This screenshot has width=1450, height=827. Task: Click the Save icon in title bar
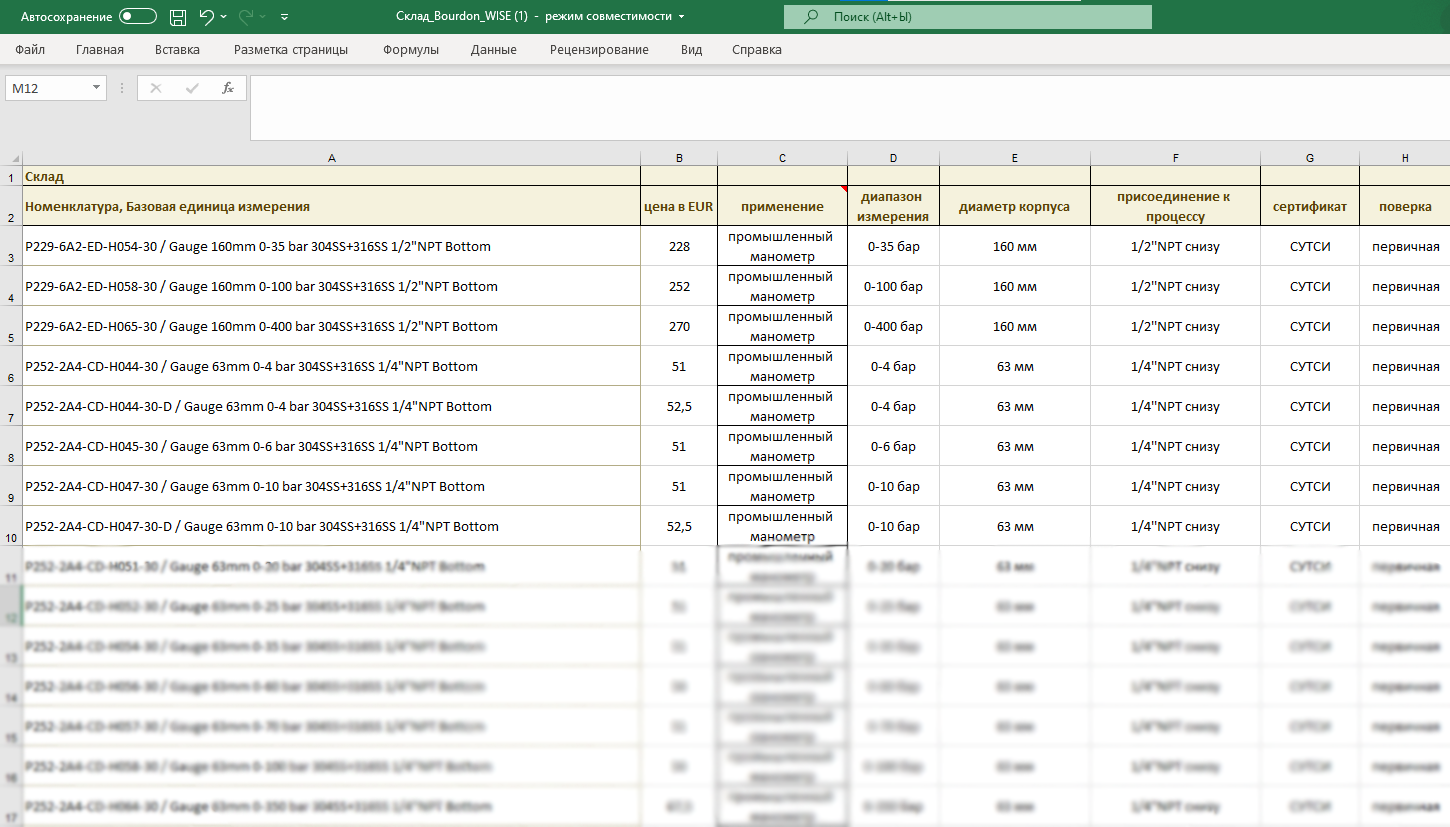click(x=178, y=17)
